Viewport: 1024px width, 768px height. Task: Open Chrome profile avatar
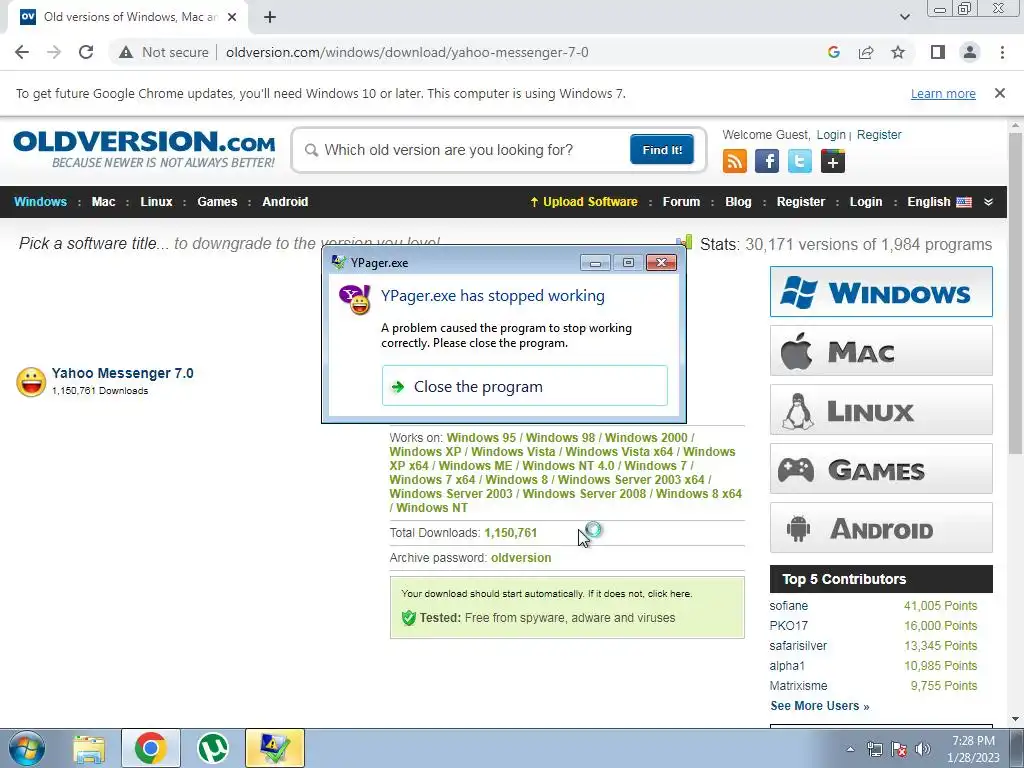coord(970,52)
